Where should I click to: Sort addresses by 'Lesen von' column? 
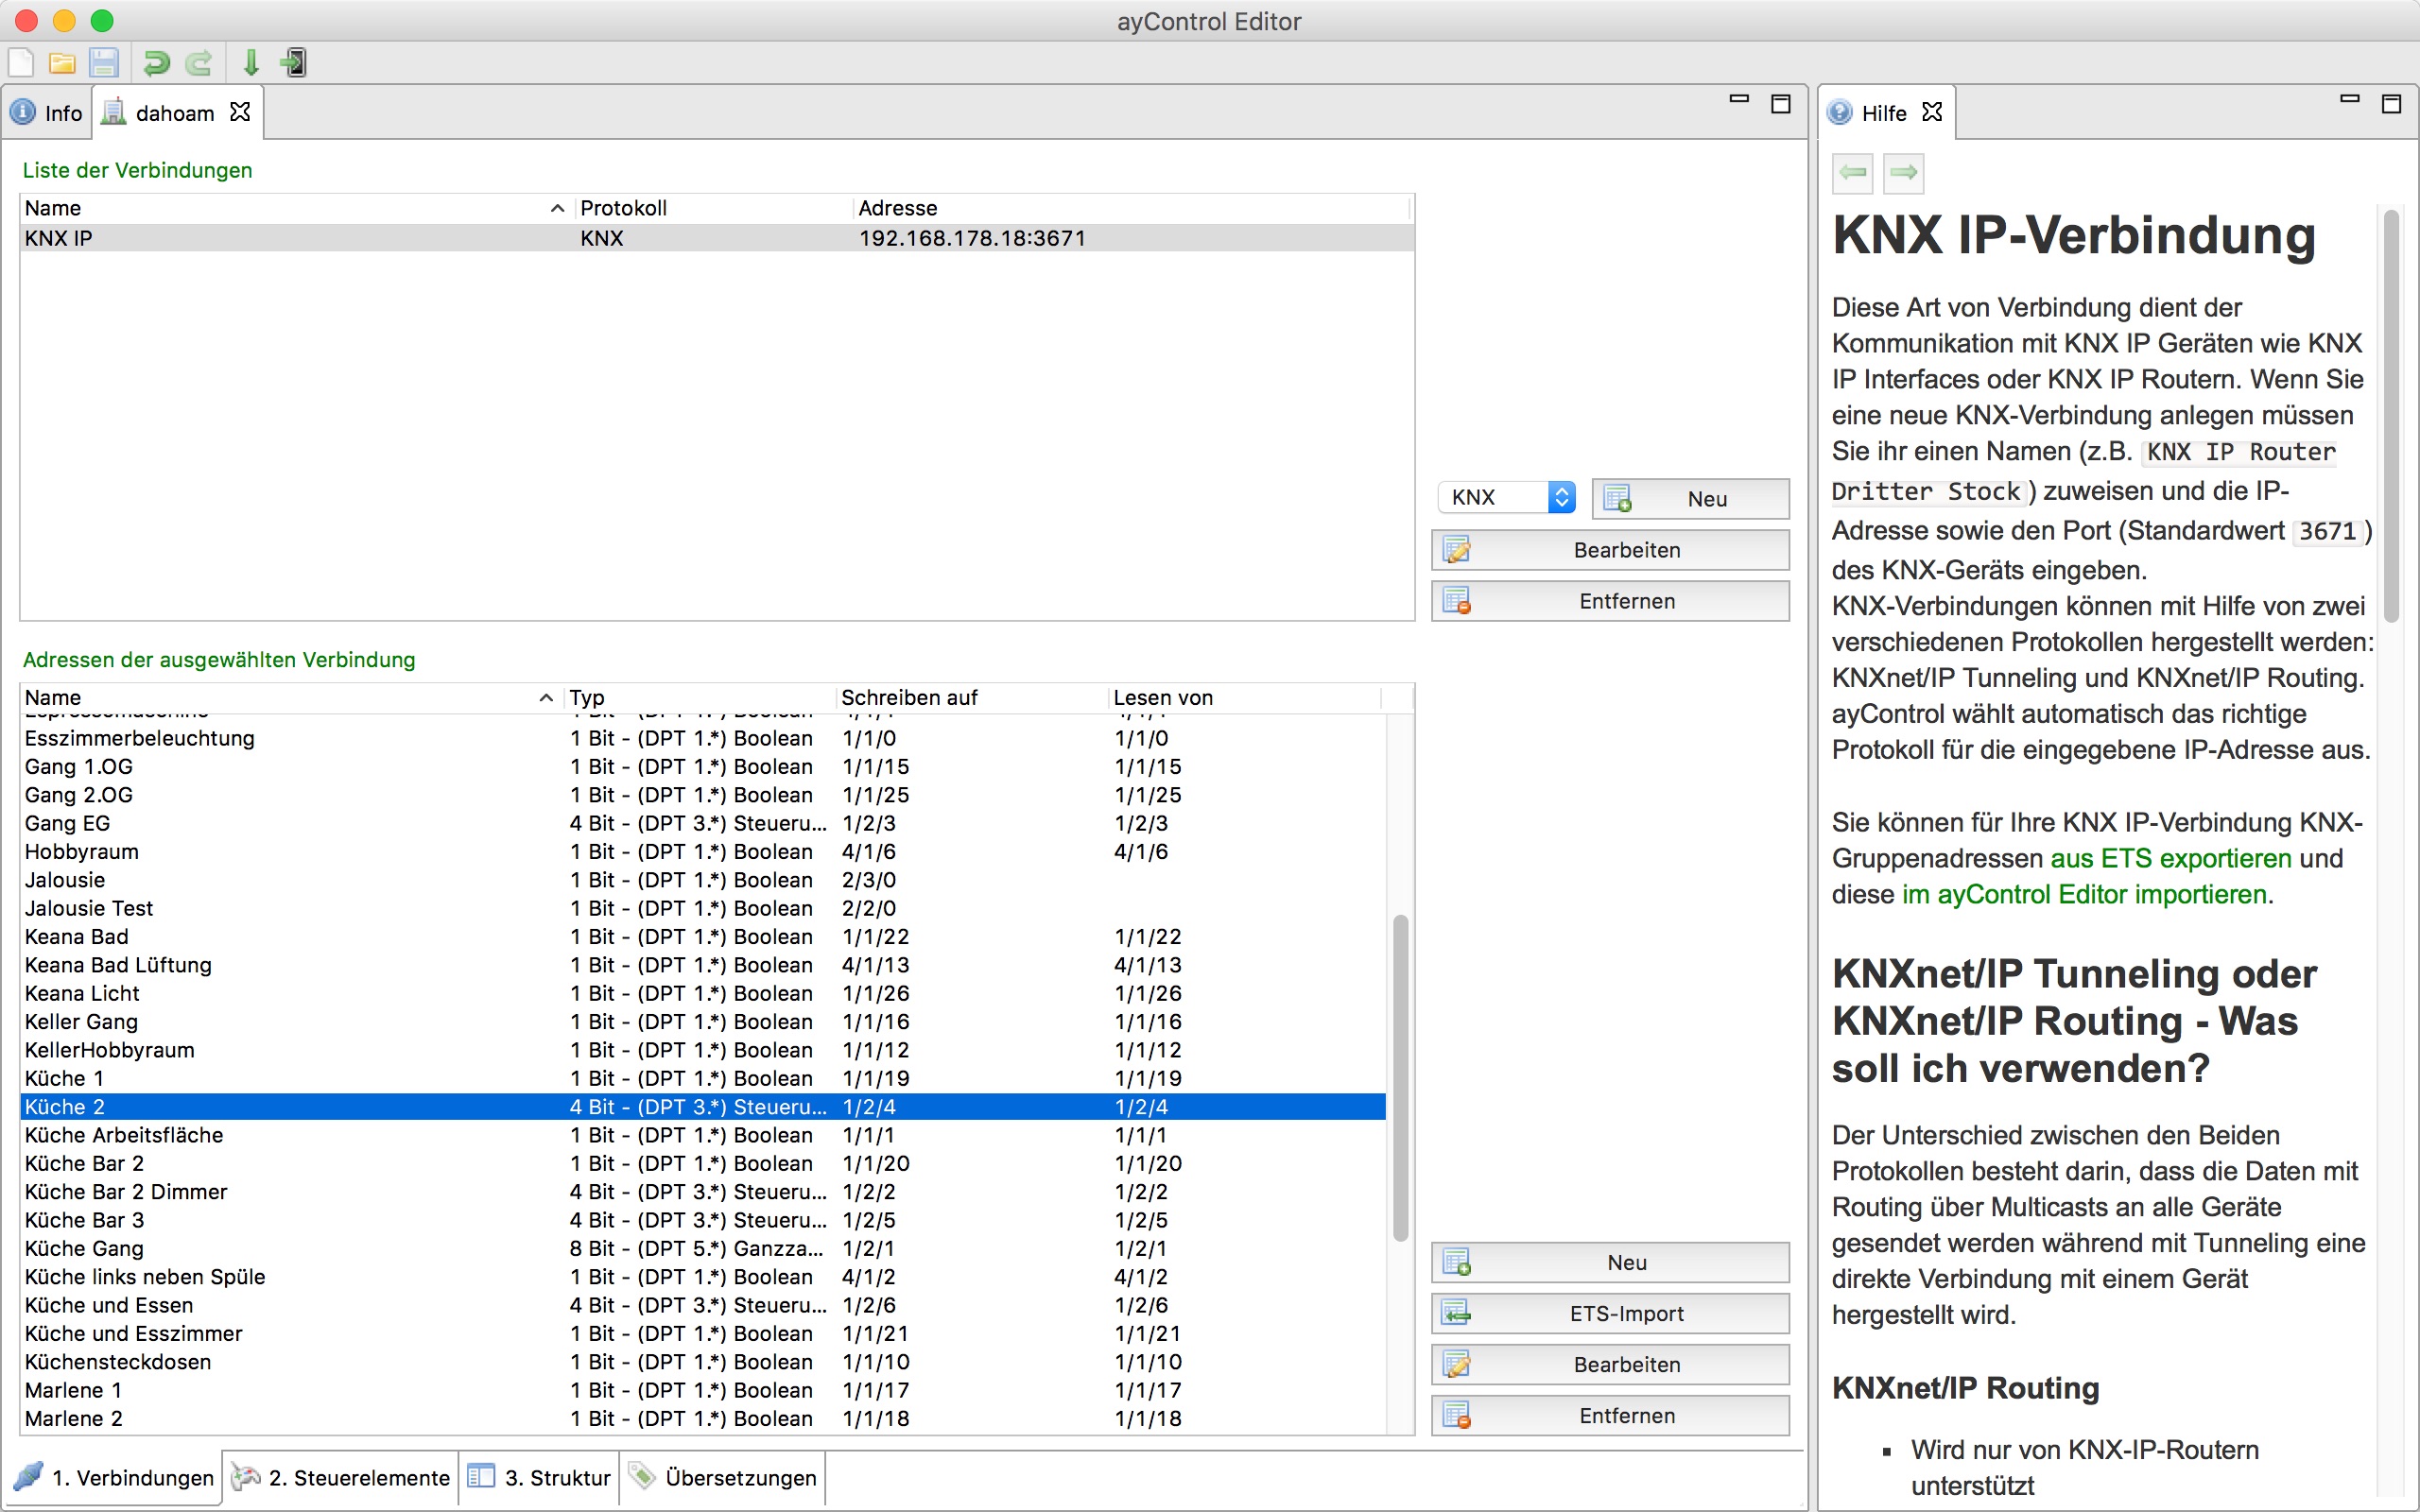coord(1245,697)
